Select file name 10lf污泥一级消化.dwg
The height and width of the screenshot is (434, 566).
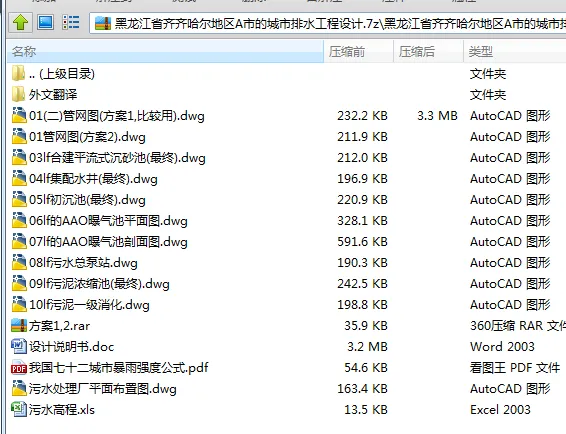89,305
